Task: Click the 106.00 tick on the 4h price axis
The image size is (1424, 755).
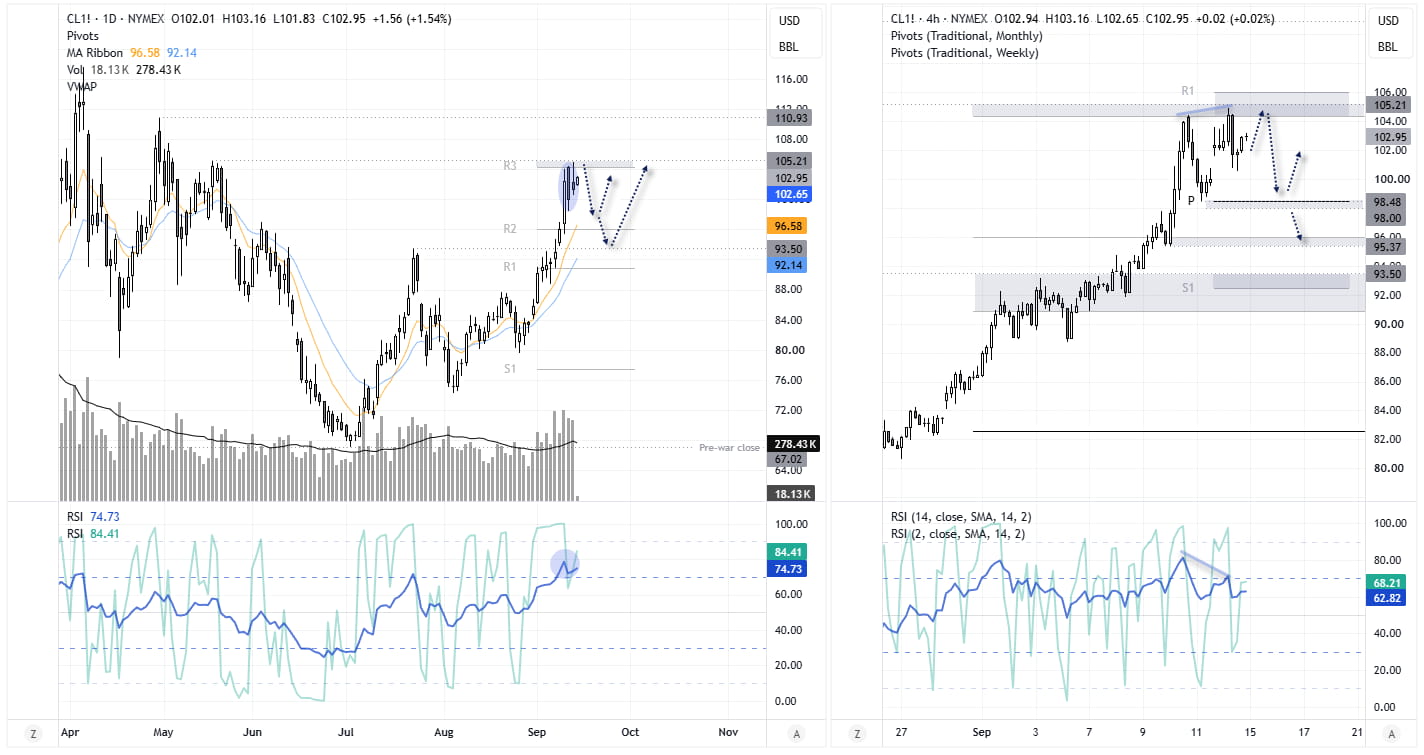Action: 1391,93
